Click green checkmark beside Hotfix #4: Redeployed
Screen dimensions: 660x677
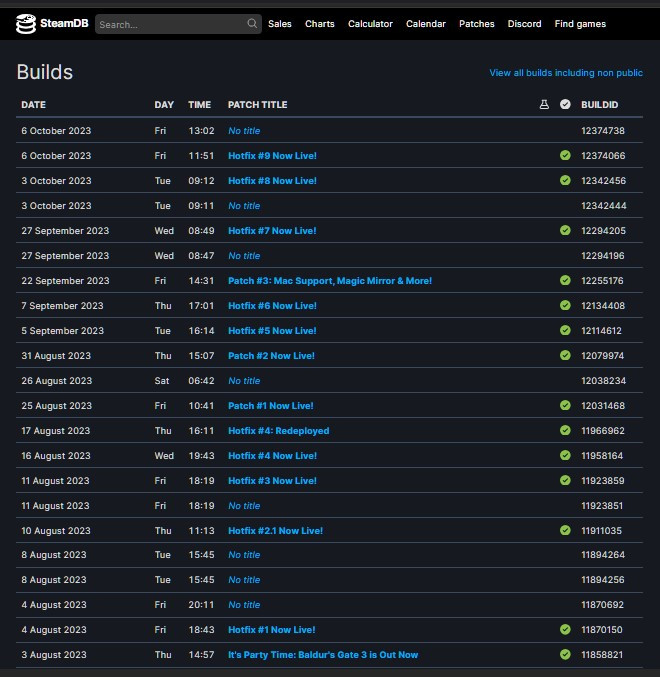565,431
